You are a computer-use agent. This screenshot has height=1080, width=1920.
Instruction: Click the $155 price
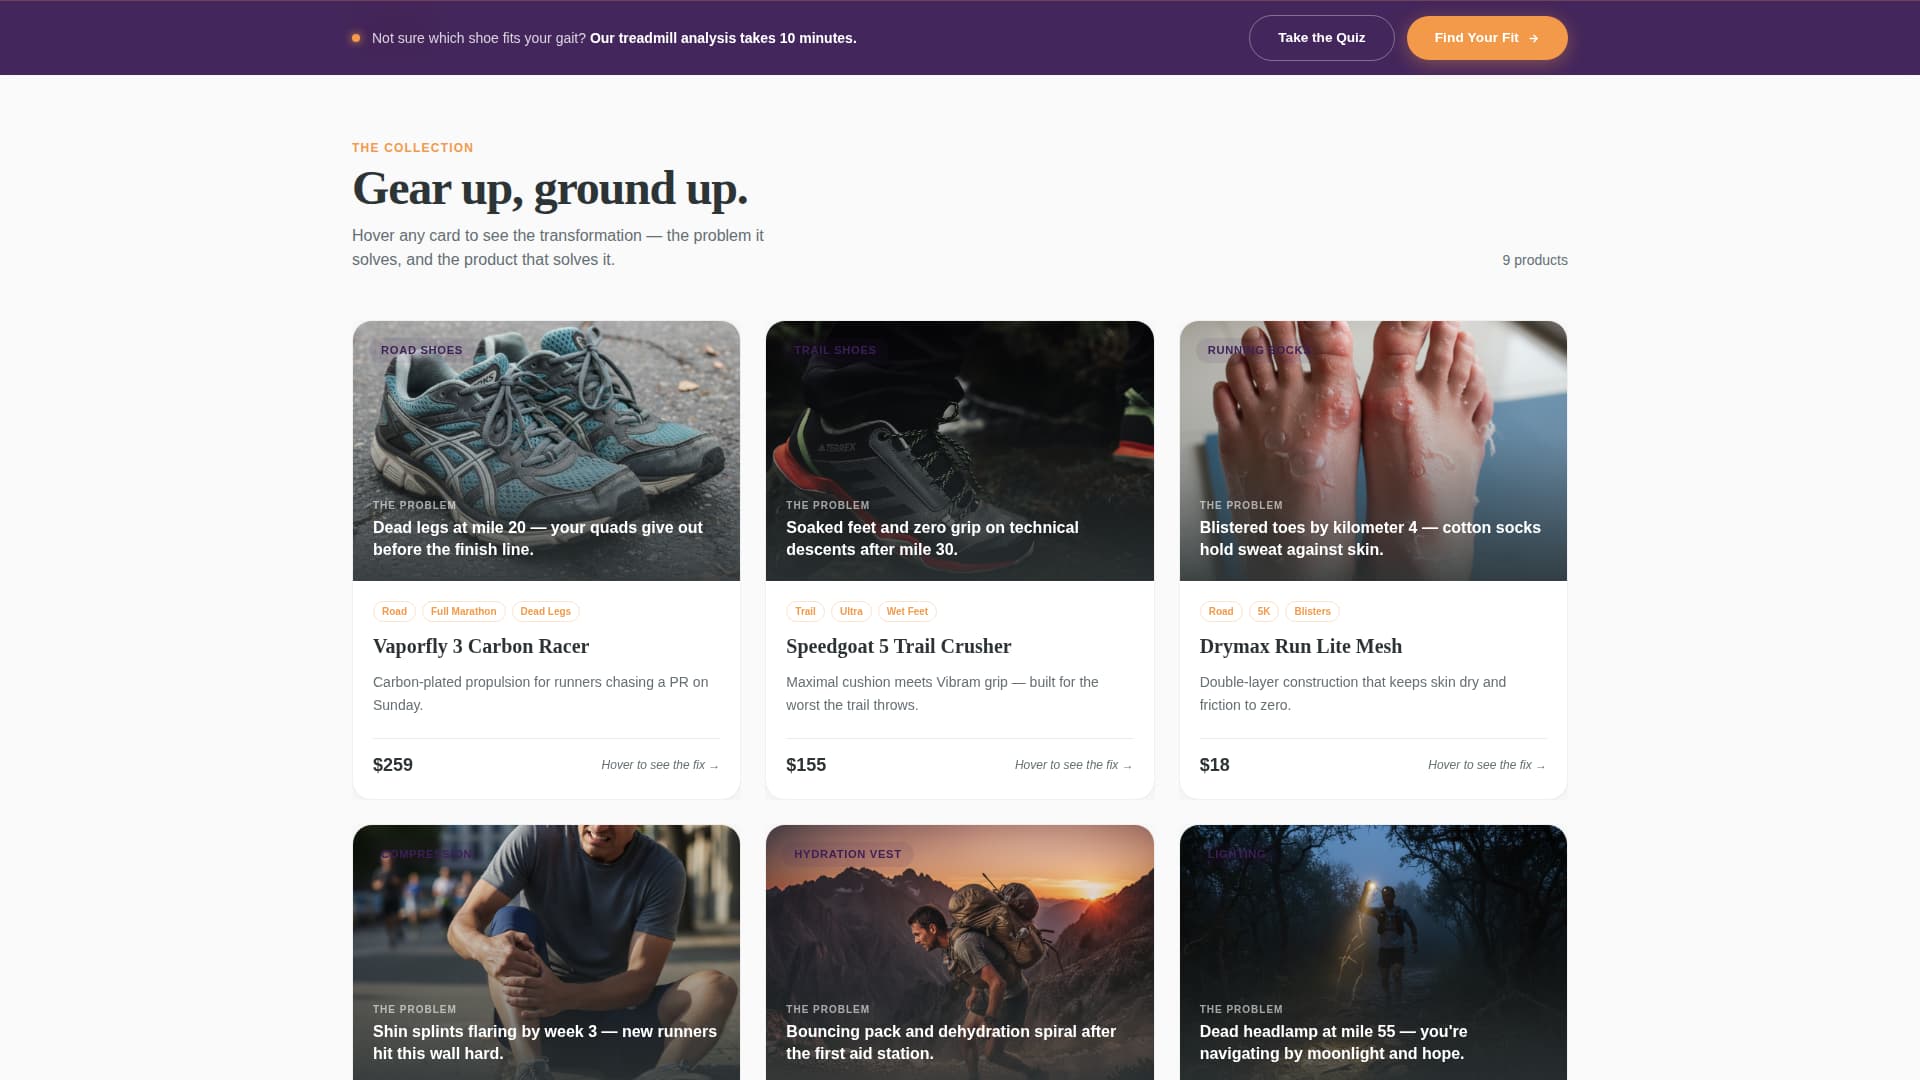coord(806,765)
